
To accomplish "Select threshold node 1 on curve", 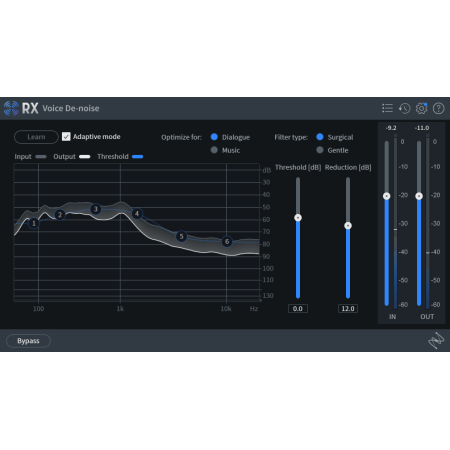I will point(34,223).
